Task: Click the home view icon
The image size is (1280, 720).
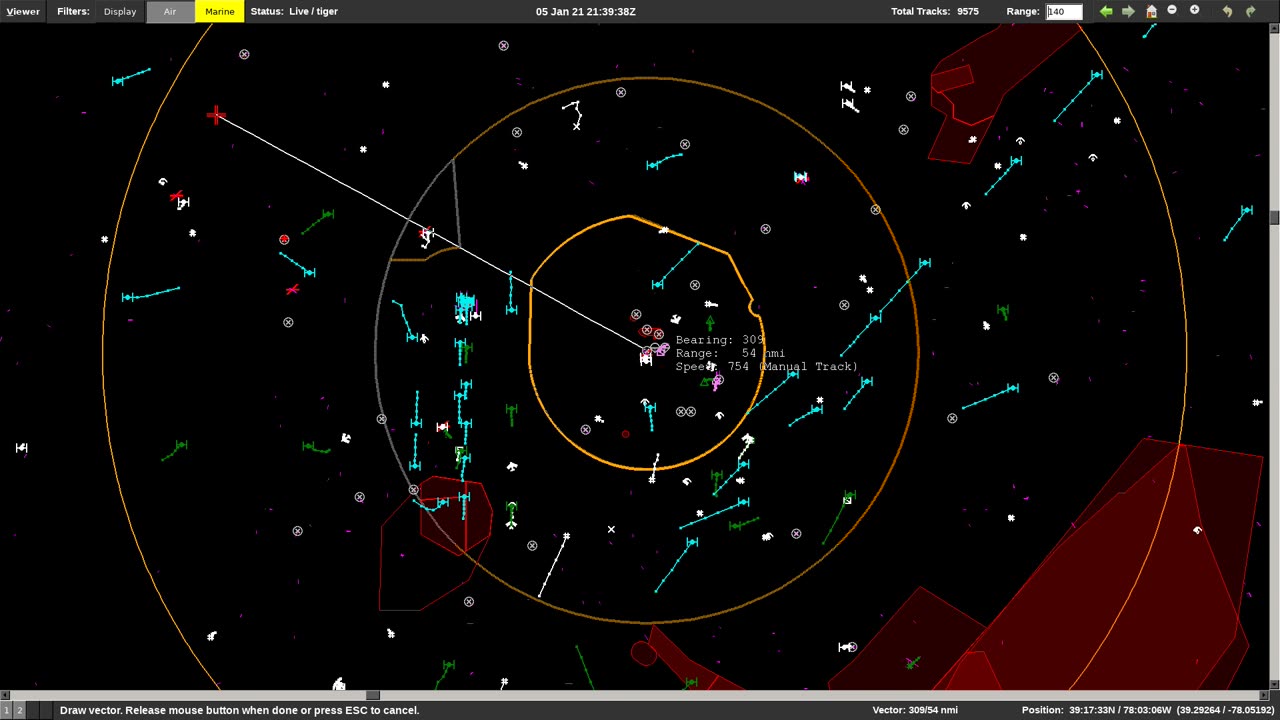Action: (1151, 11)
